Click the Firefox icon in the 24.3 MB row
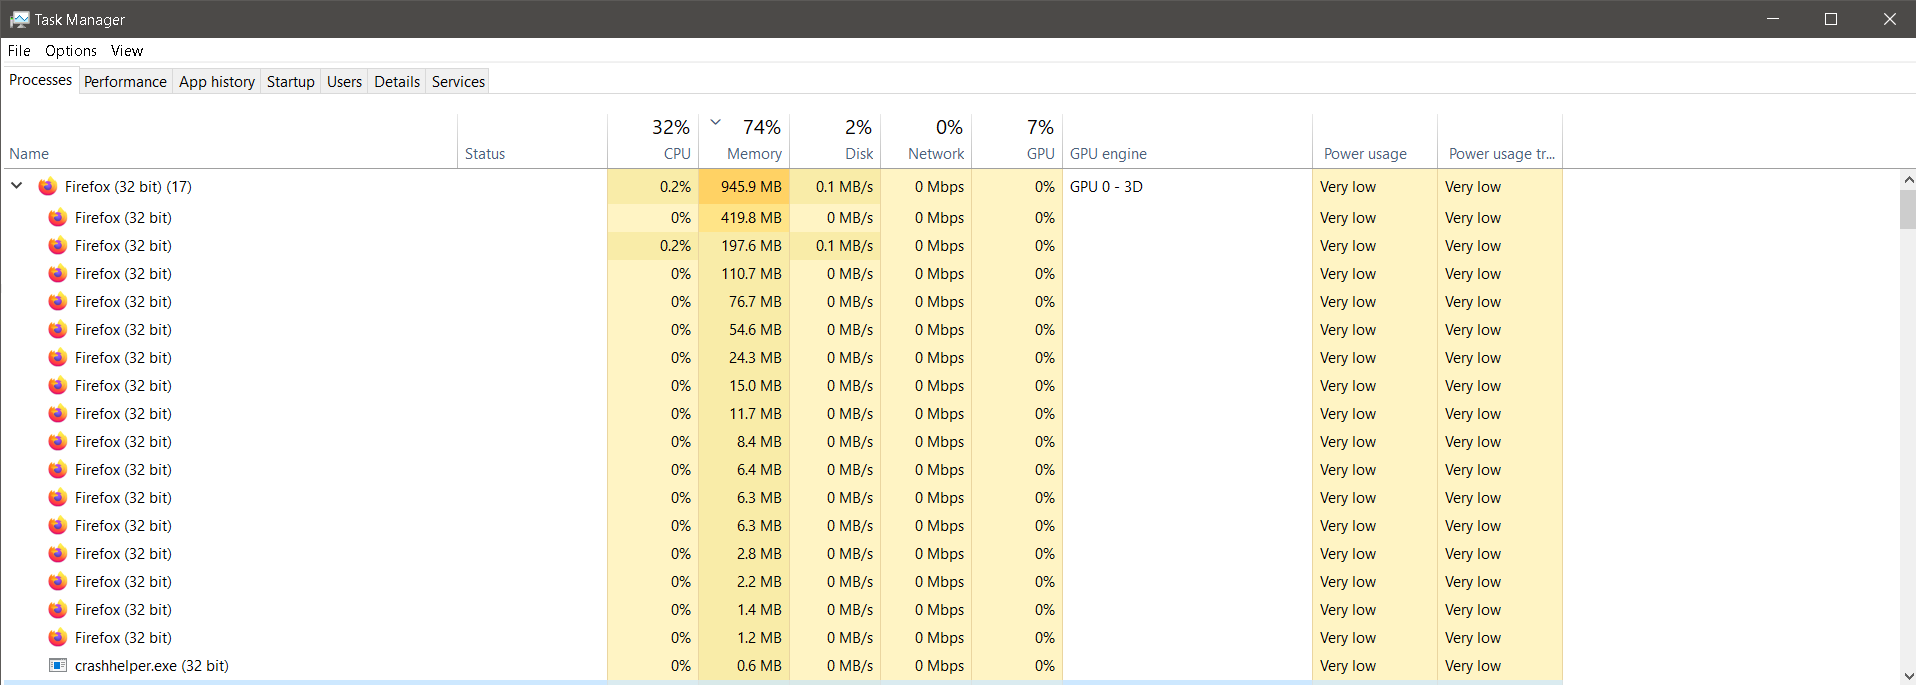The width and height of the screenshot is (1916, 685). tap(58, 357)
